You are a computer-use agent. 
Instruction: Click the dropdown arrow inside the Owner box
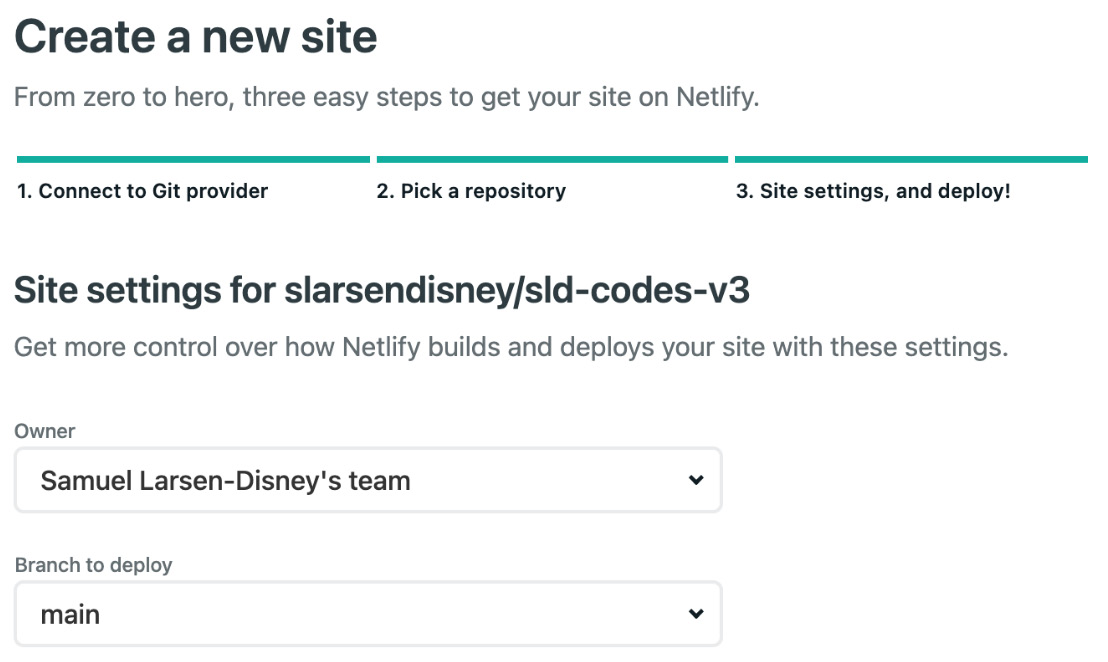[x=696, y=480]
